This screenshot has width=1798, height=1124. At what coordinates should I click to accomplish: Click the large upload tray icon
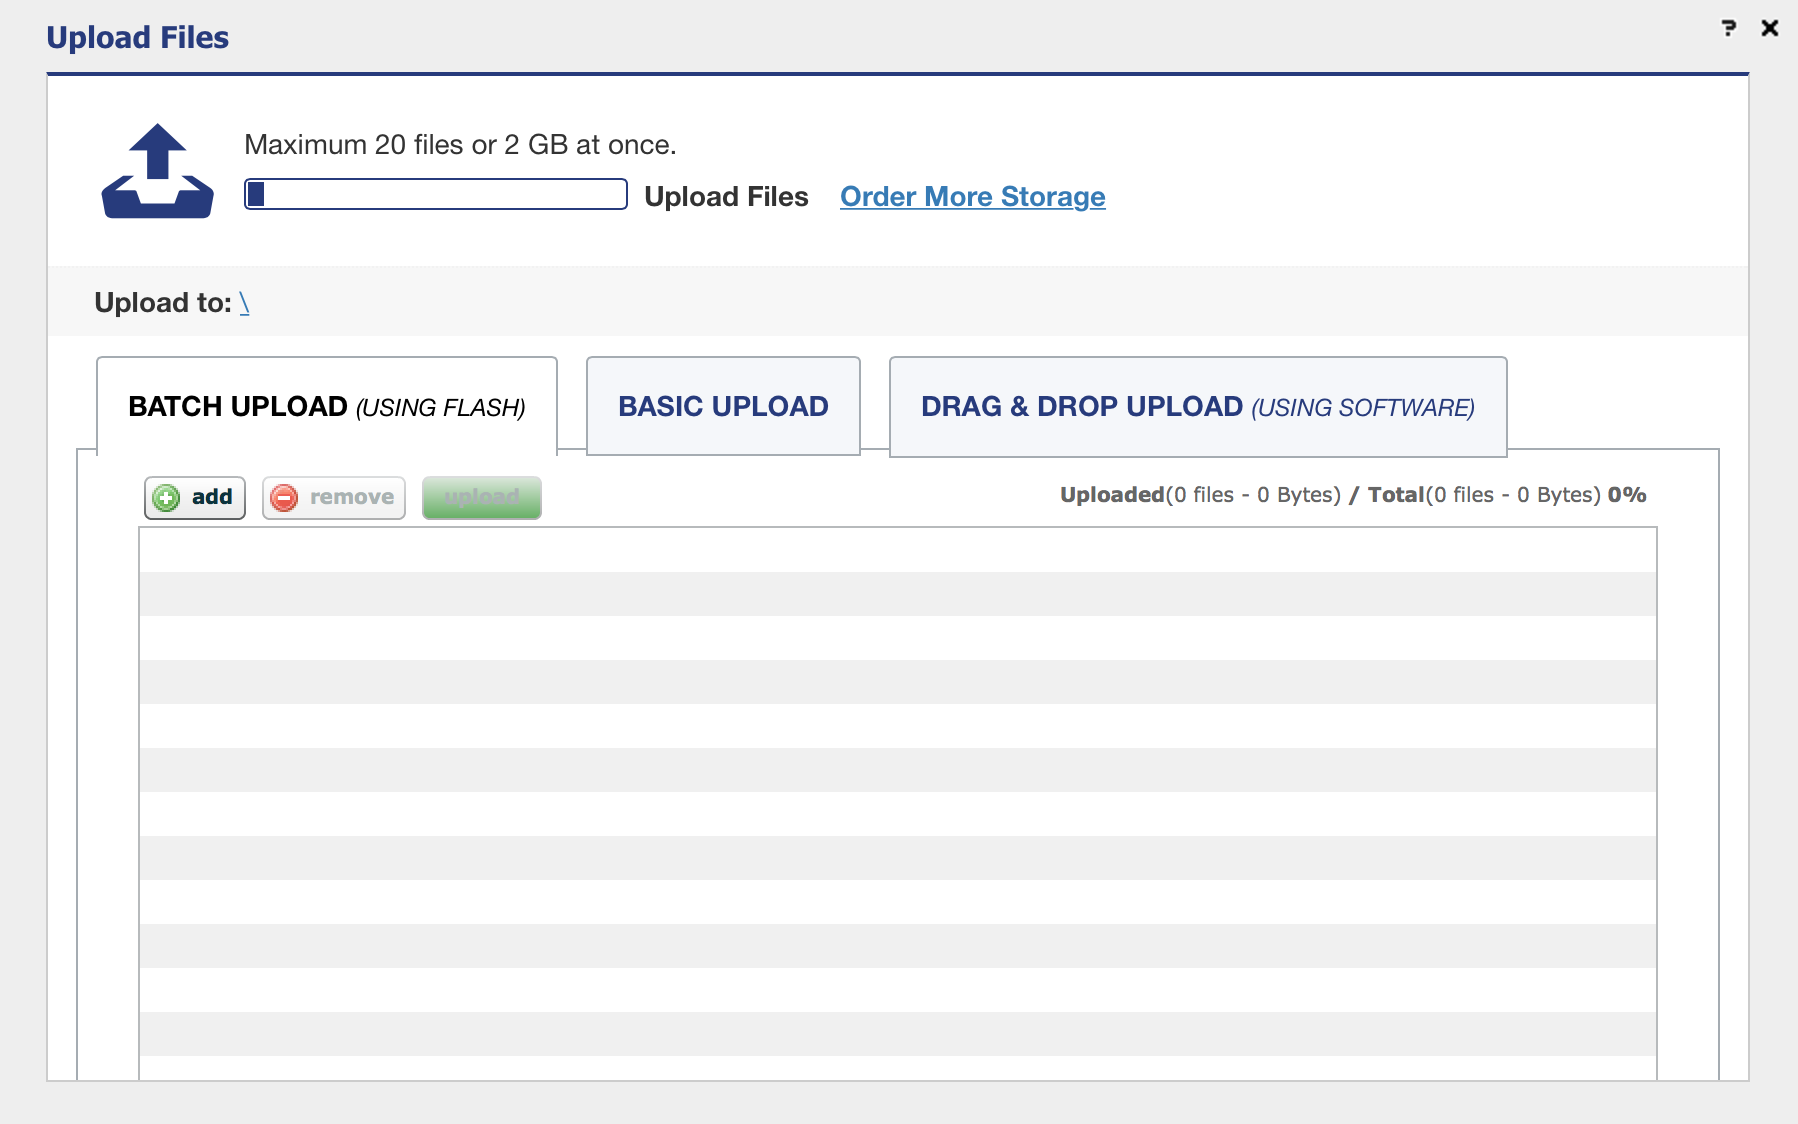(157, 171)
